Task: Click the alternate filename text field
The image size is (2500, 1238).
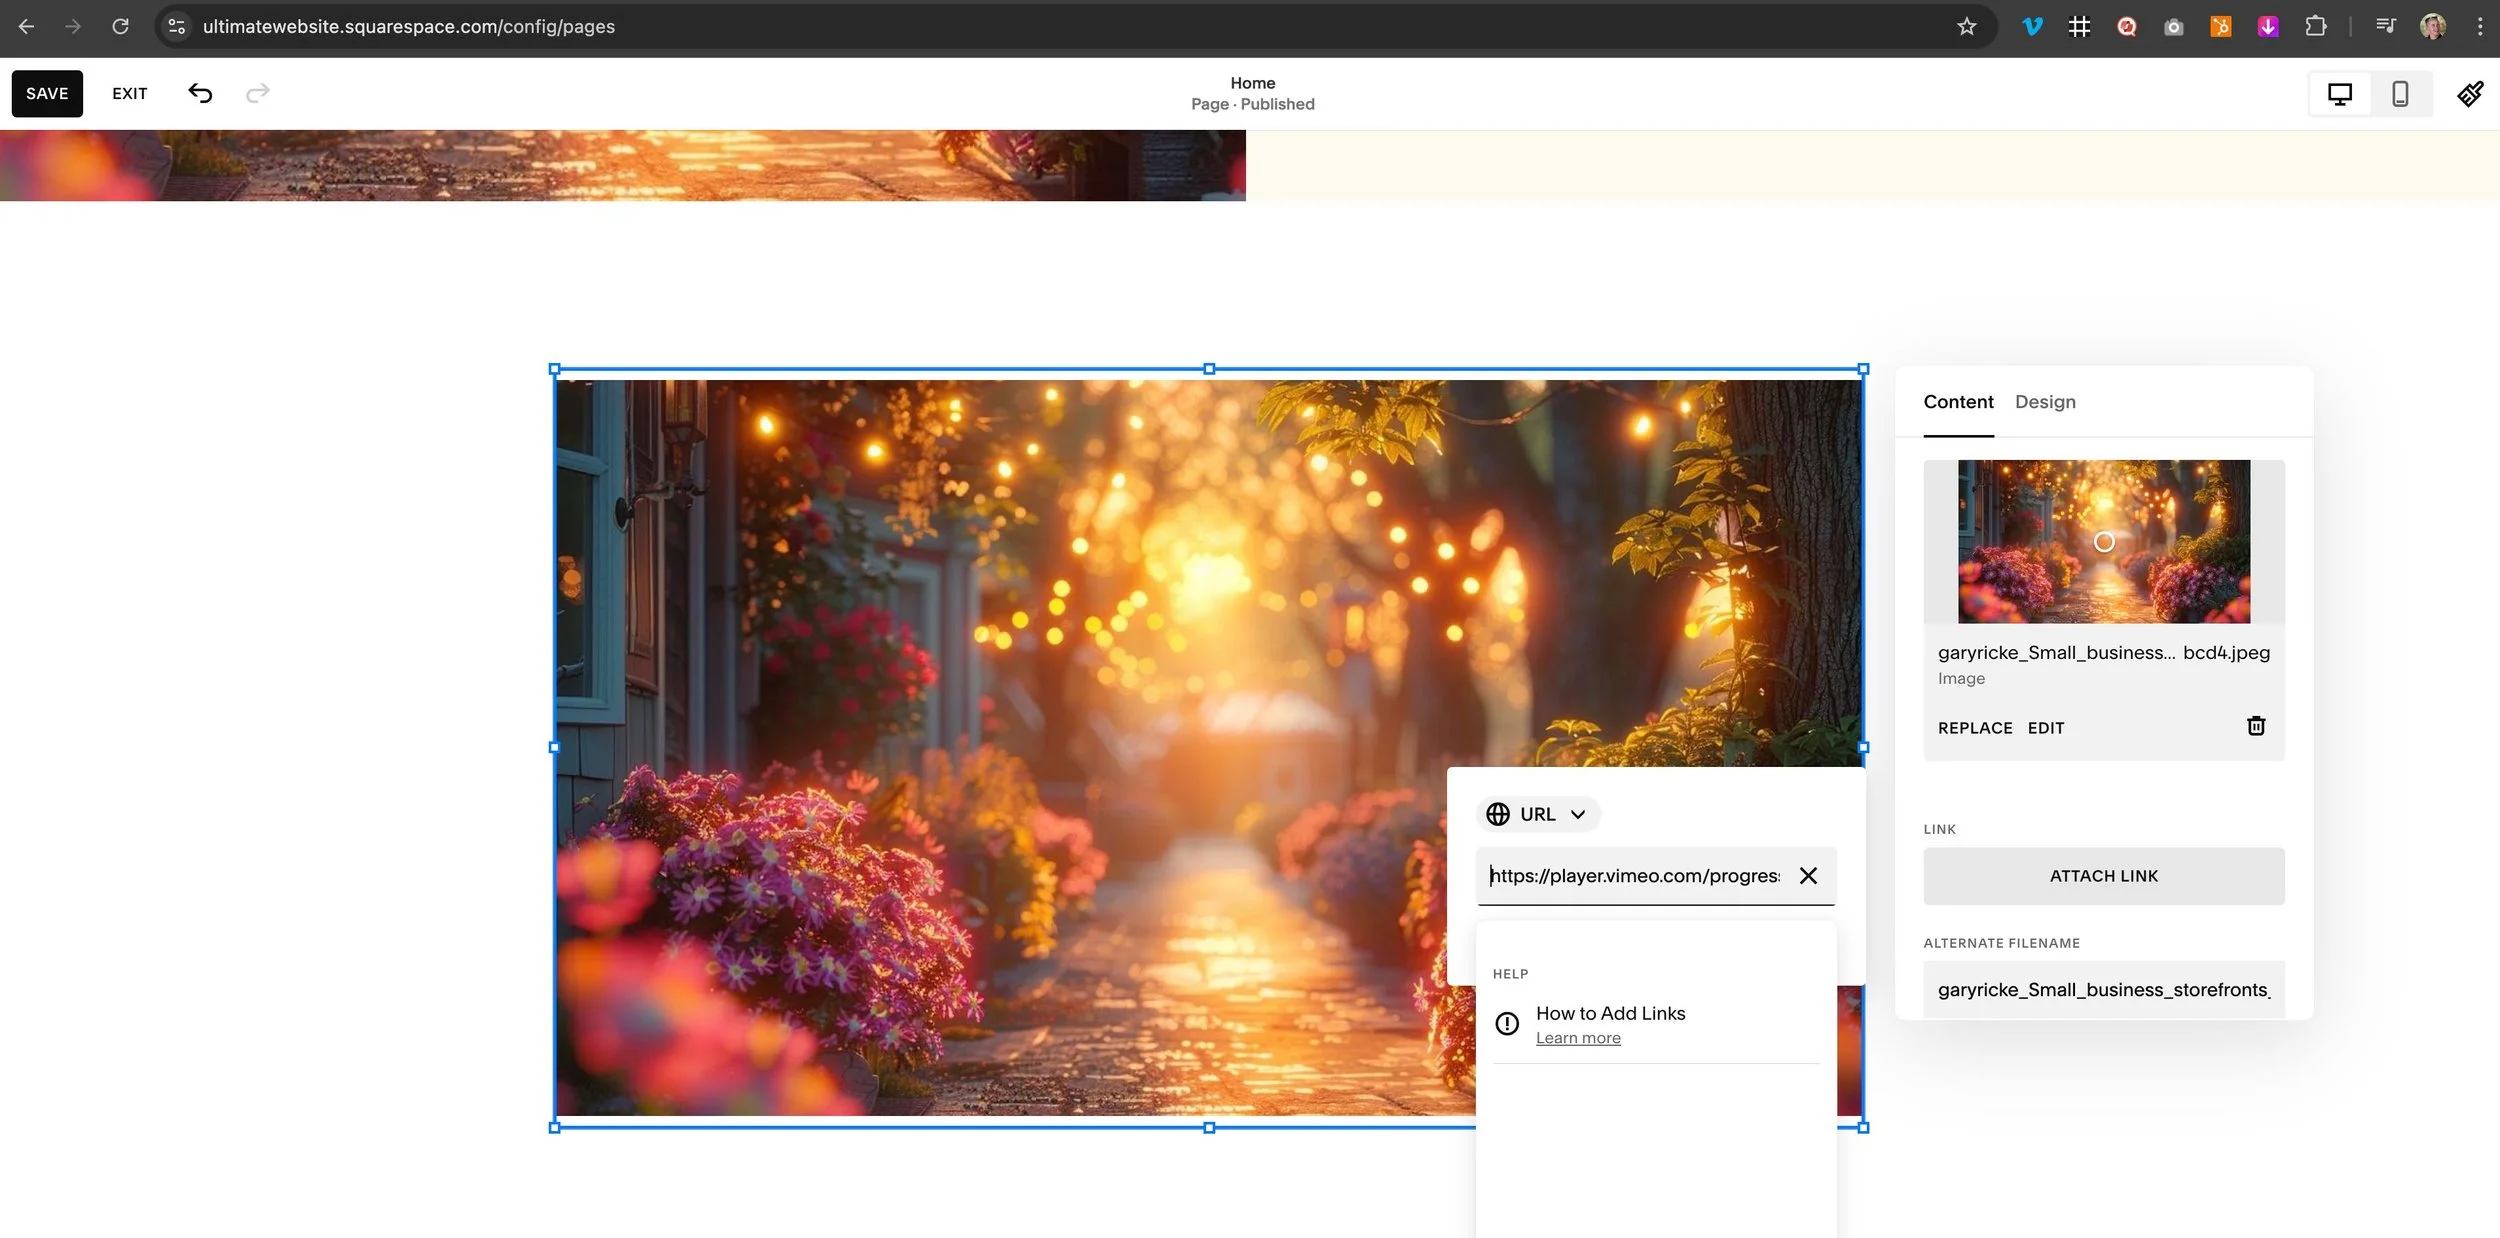Action: click(2103, 990)
